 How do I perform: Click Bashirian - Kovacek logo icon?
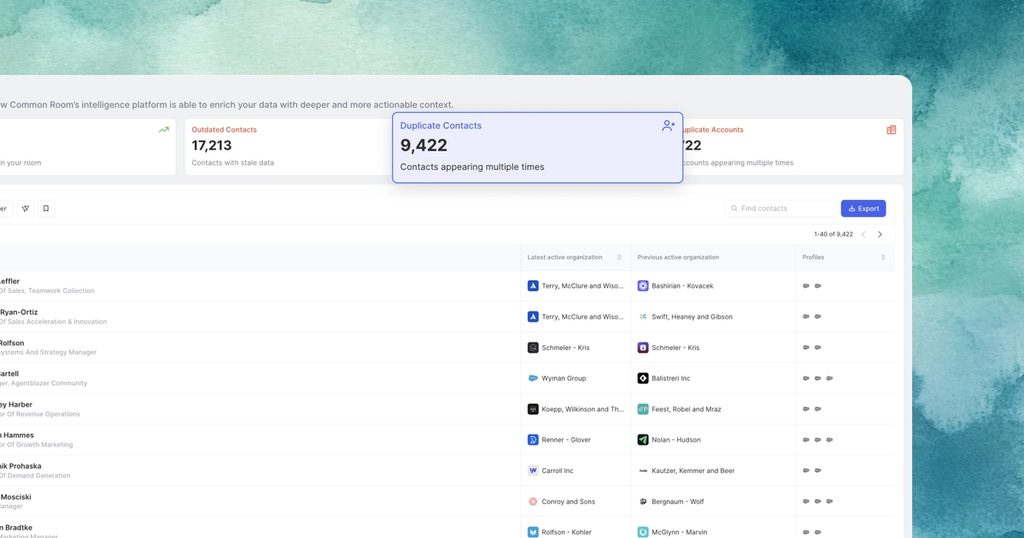coord(643,286)
